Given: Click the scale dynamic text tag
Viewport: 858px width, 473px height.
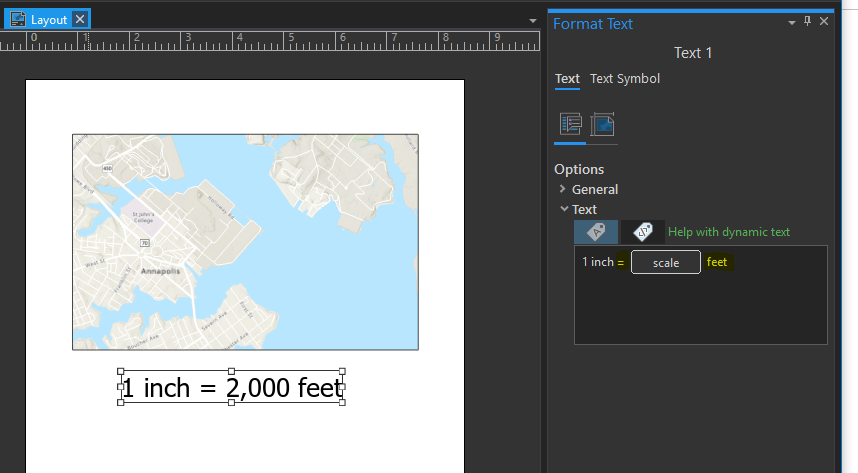Looking at the screenshot, I should pyautogui.click(x=666, y=262).
